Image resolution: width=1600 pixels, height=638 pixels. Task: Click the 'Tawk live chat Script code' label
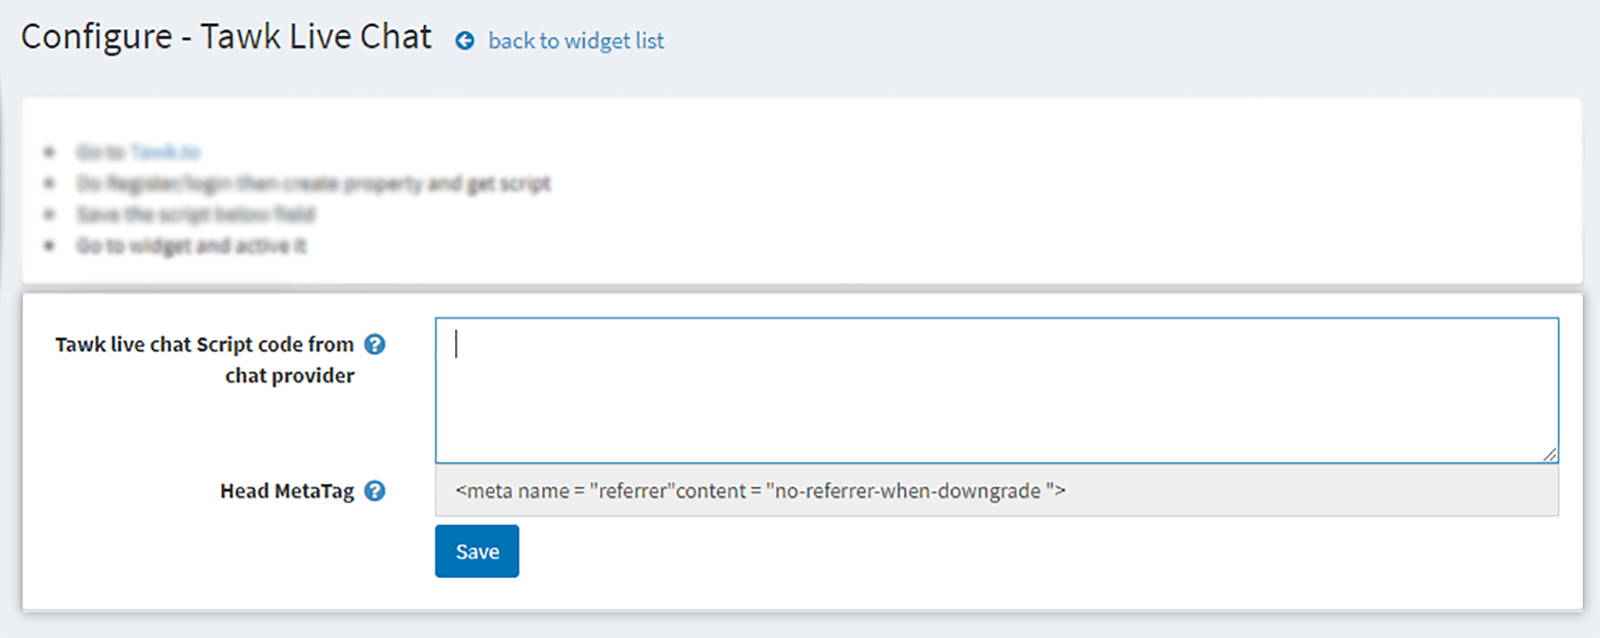[x=205, y=344]
